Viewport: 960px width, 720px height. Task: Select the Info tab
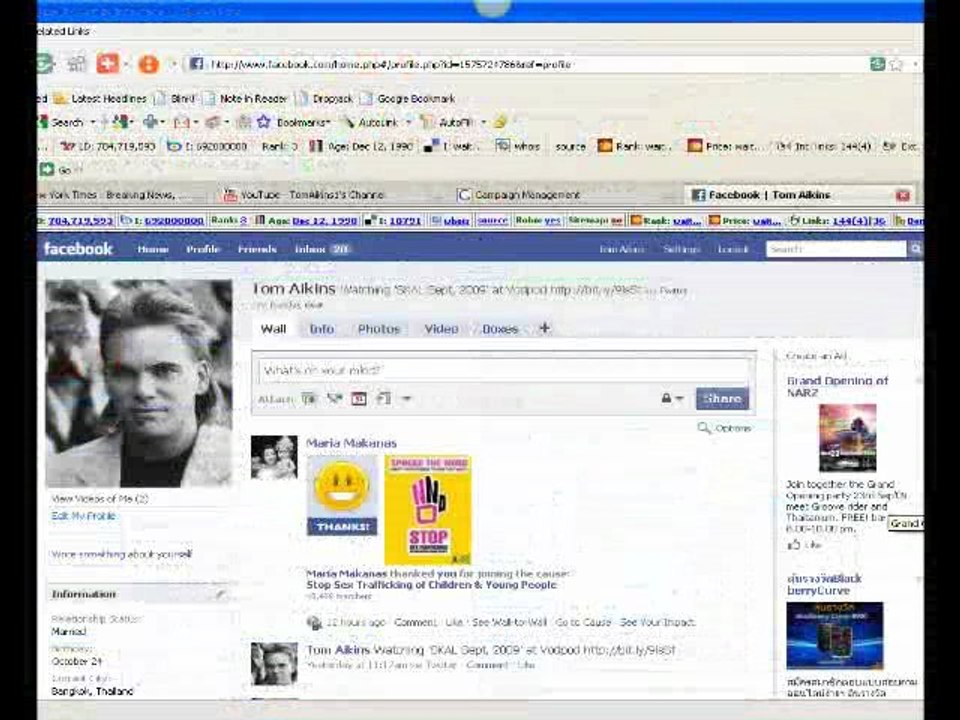pyautogui.click(x=321, y=329)
